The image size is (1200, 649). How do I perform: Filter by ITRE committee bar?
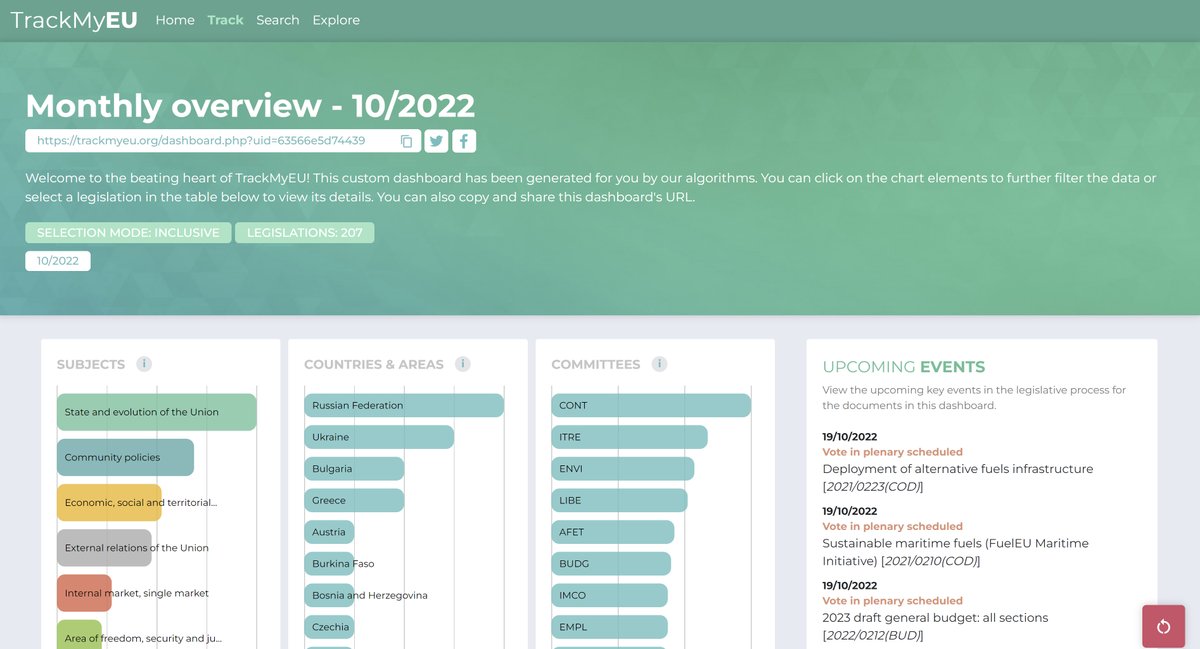coord(629,437)
